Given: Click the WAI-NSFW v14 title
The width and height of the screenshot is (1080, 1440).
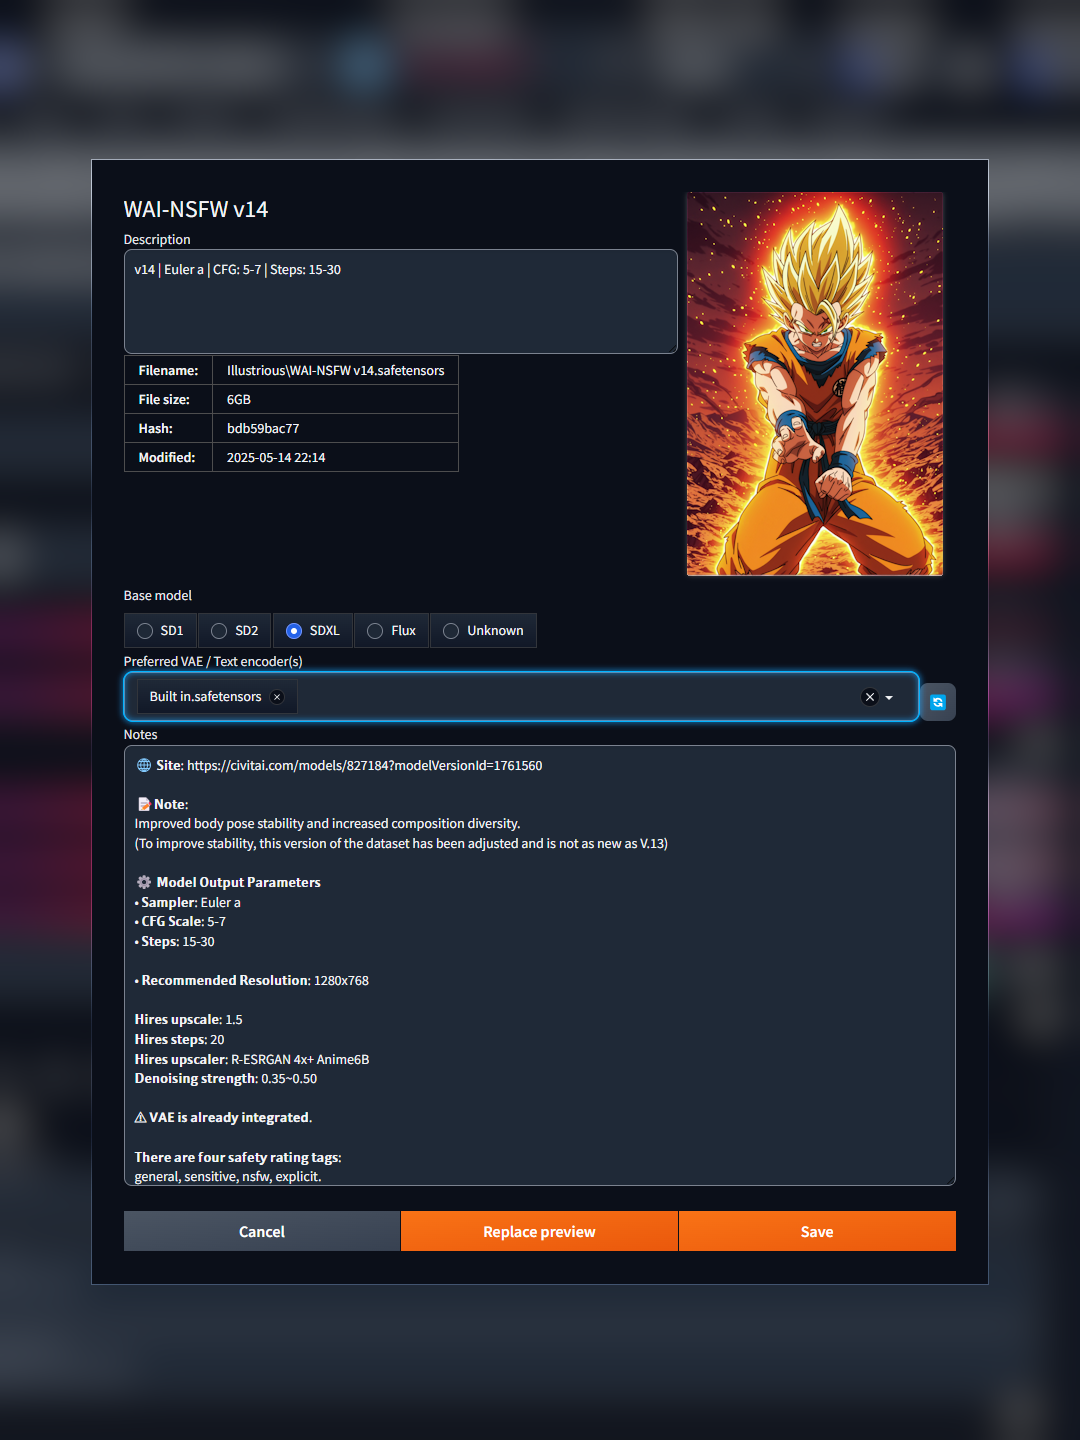Looking at the screenshot, I should click(x=196, y=210).
